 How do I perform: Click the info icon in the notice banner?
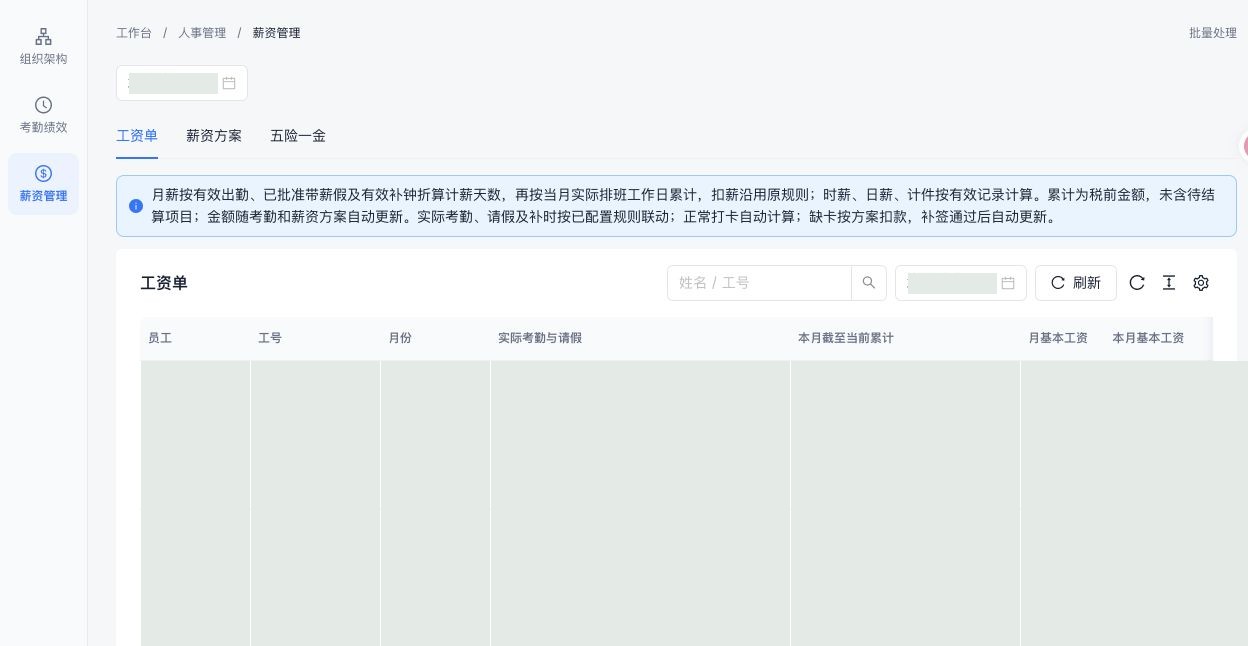point(136,206)
